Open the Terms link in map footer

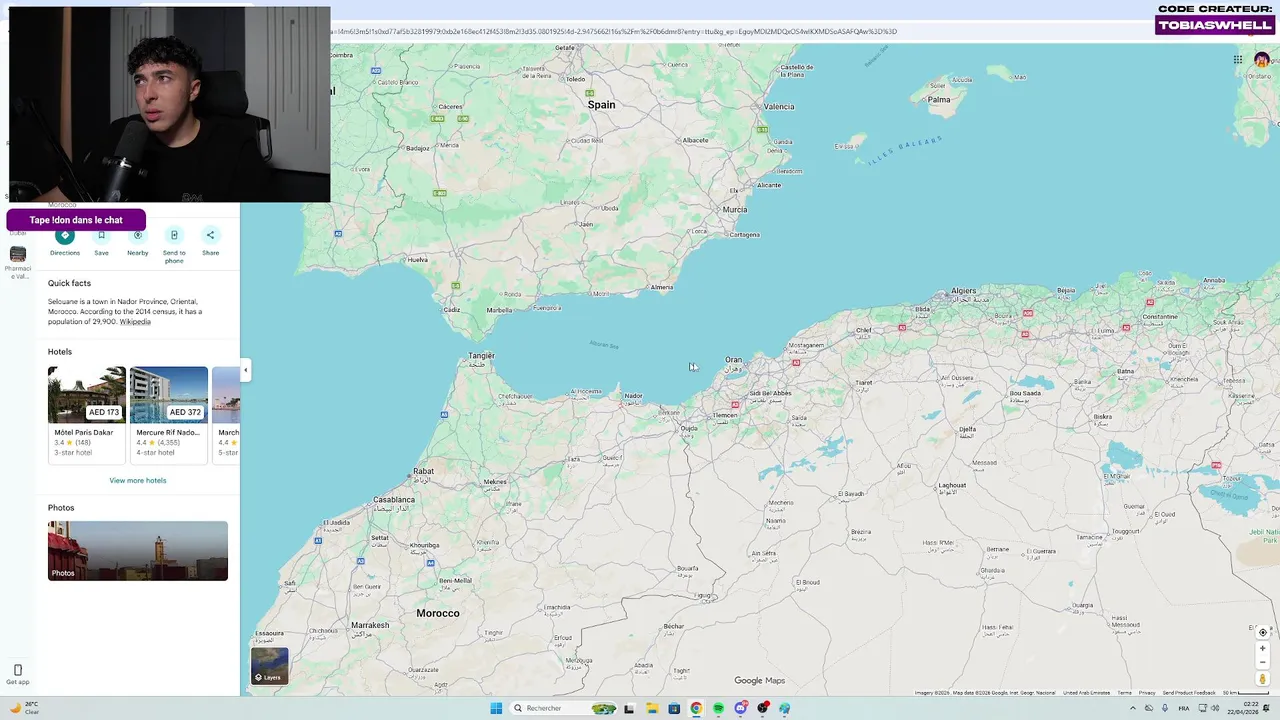[x=1124, y=692]
